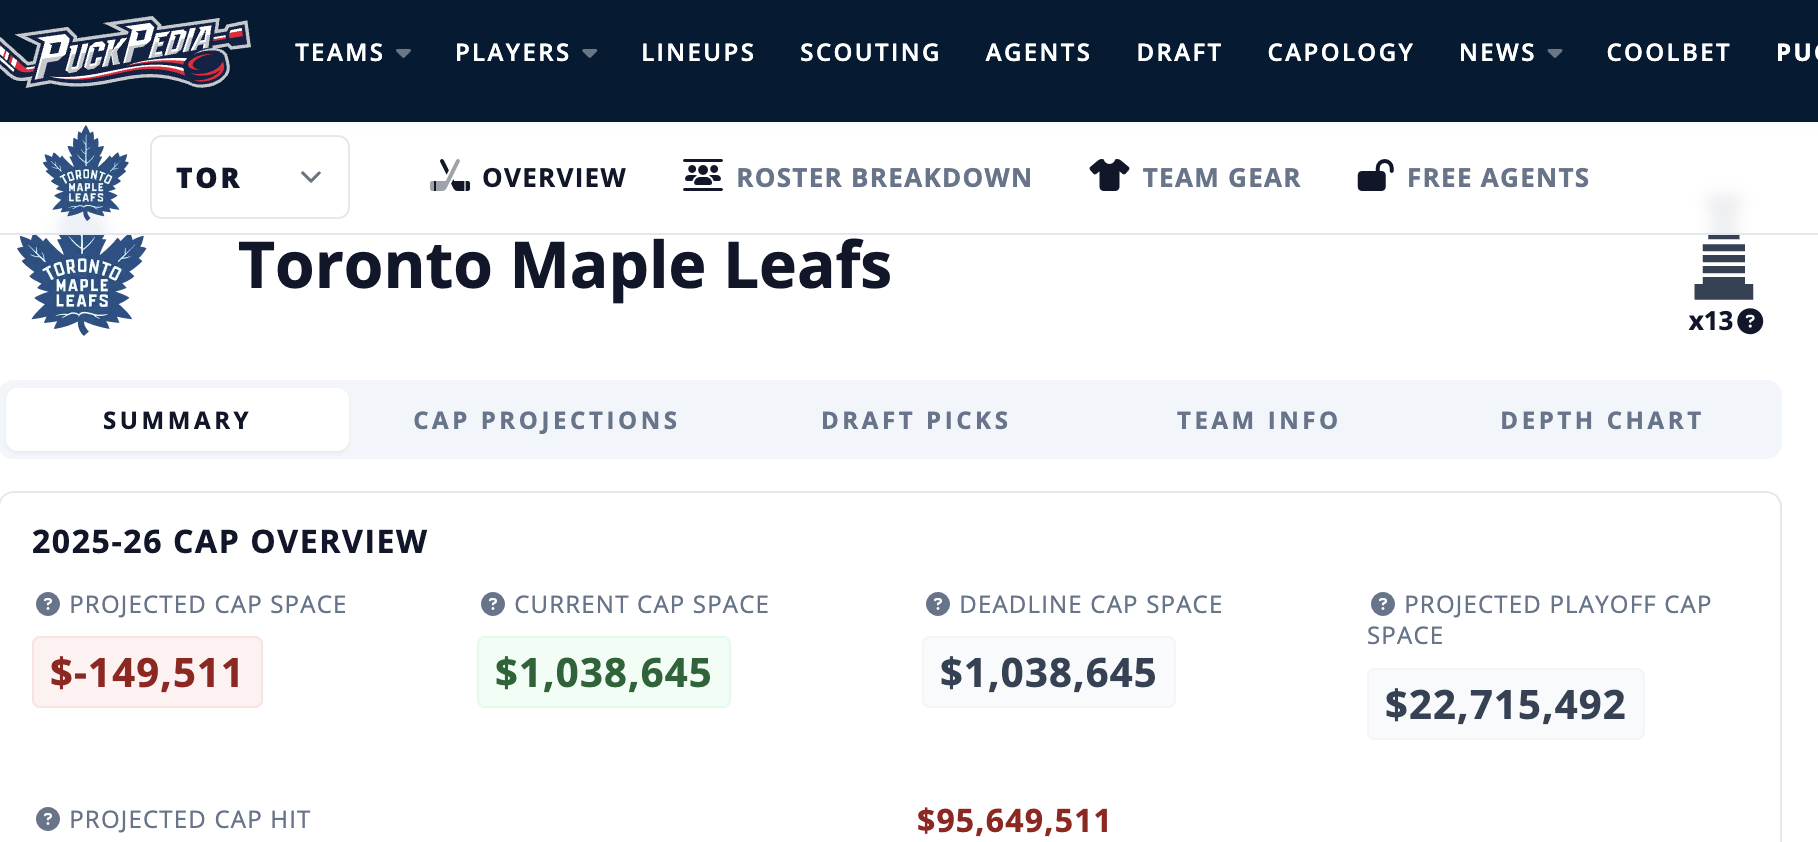1818x842 pixels.
Task: Click the Team Gear t-shirt icon
Action: click(1109, 176)
